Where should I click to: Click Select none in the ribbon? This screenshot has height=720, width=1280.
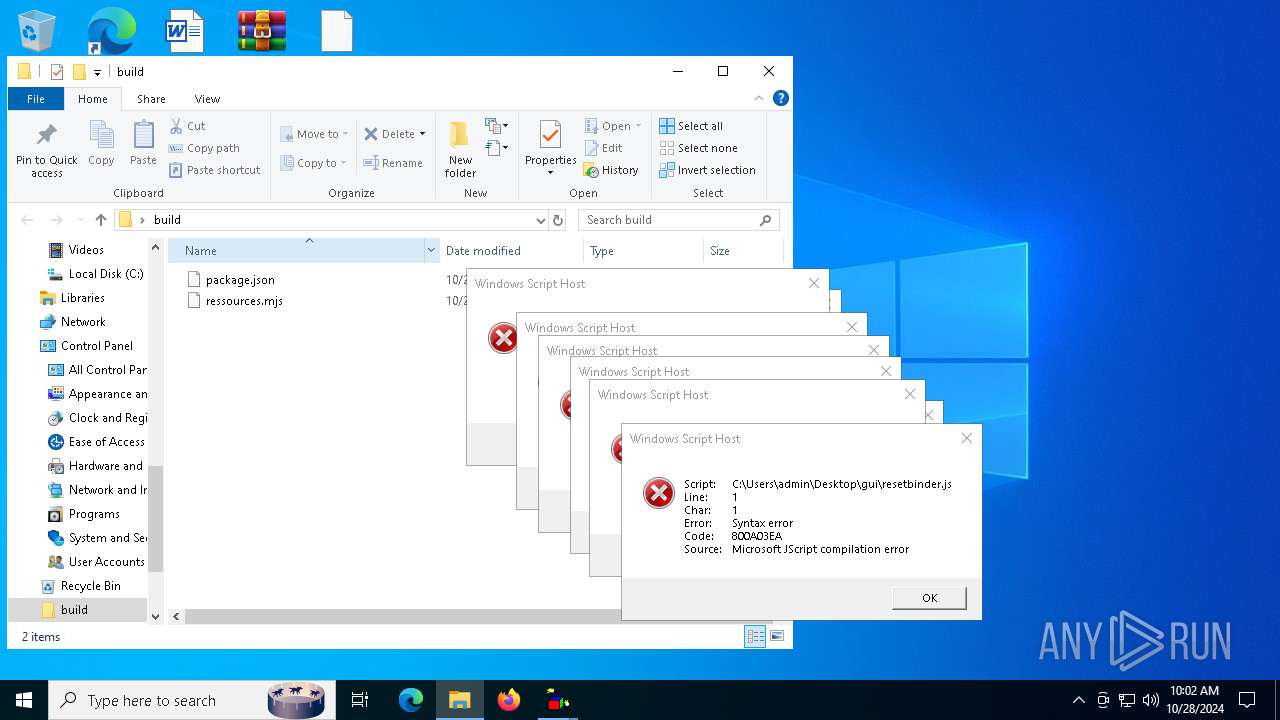point(698,148)
